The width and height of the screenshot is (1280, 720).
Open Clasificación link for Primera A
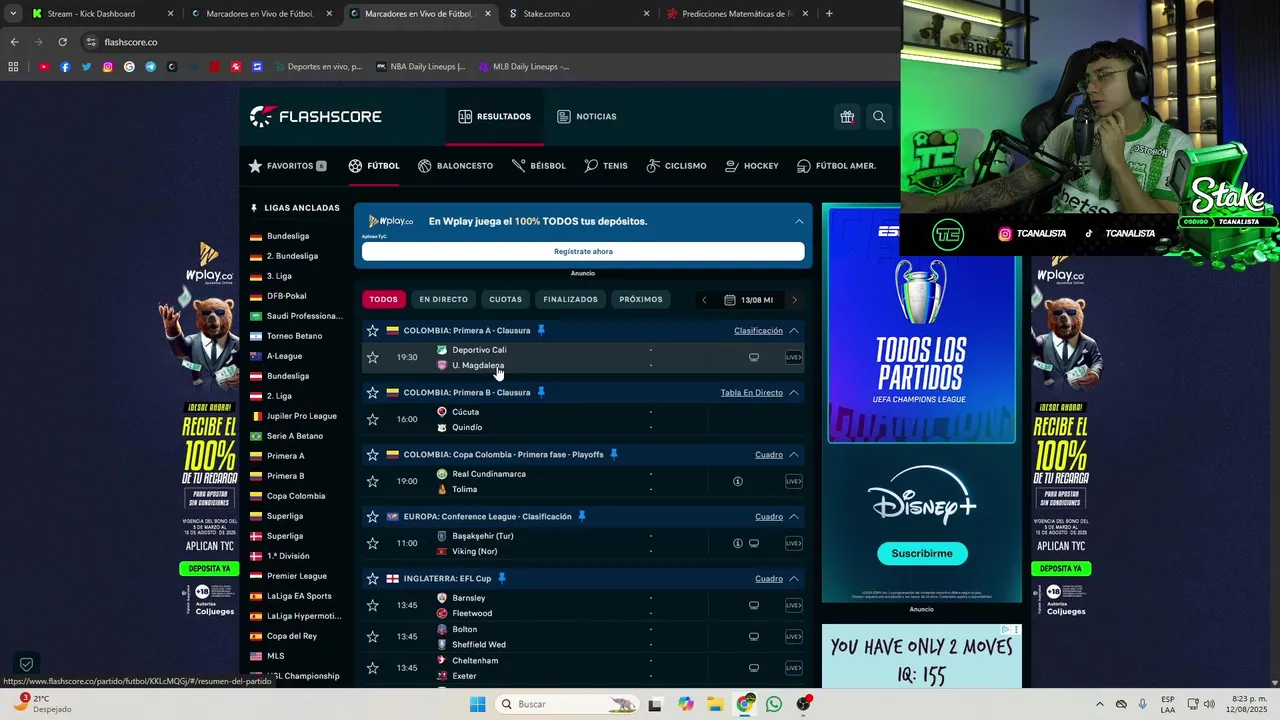pos(758,331)
